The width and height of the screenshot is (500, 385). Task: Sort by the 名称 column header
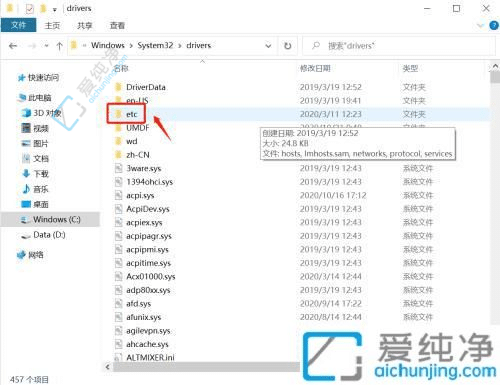pos(121,68)
